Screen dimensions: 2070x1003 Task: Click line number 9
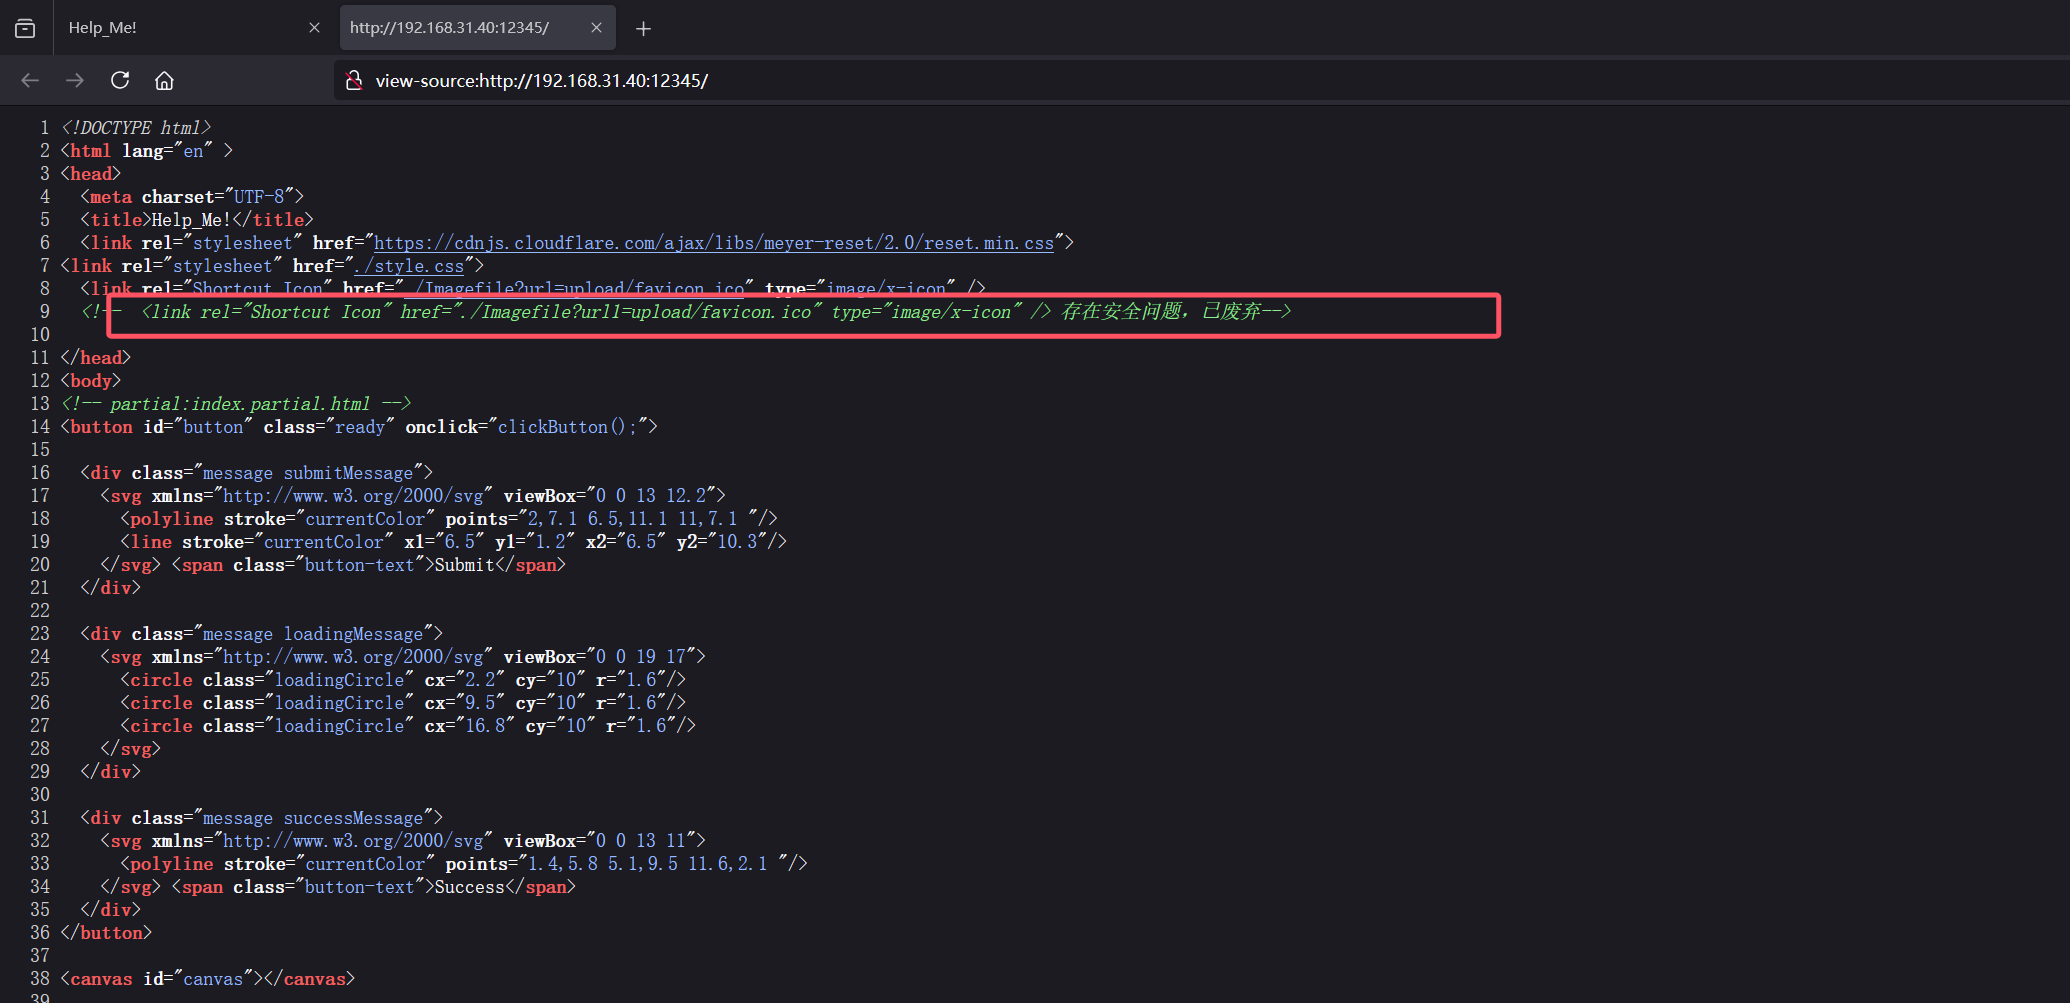[x=44, y=312]
